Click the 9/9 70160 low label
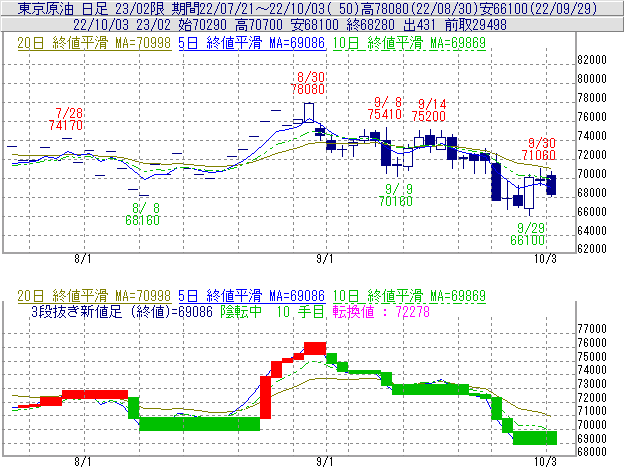The width and height of the screenshot is (624, 475). point(396,195)
